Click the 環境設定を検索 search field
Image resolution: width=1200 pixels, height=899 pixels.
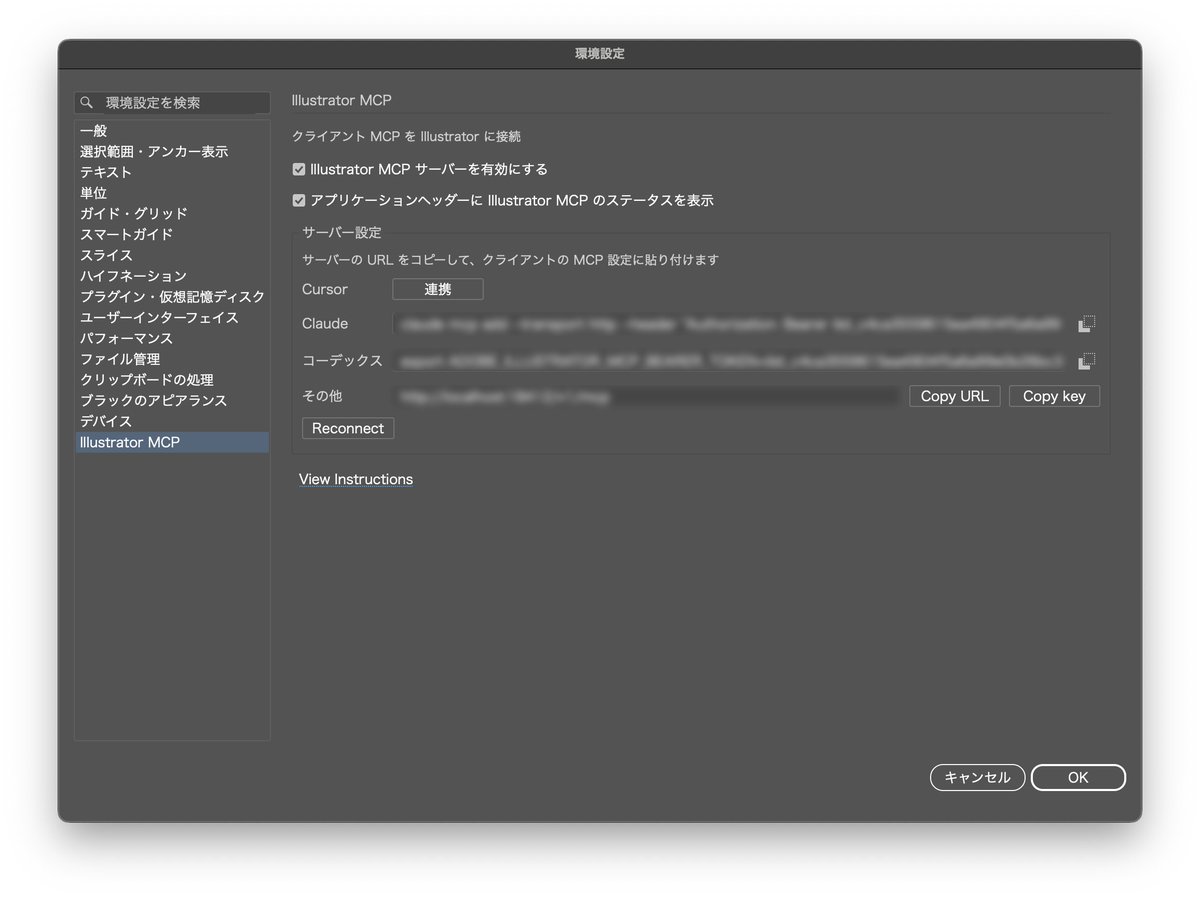click(x=172, y=103)
